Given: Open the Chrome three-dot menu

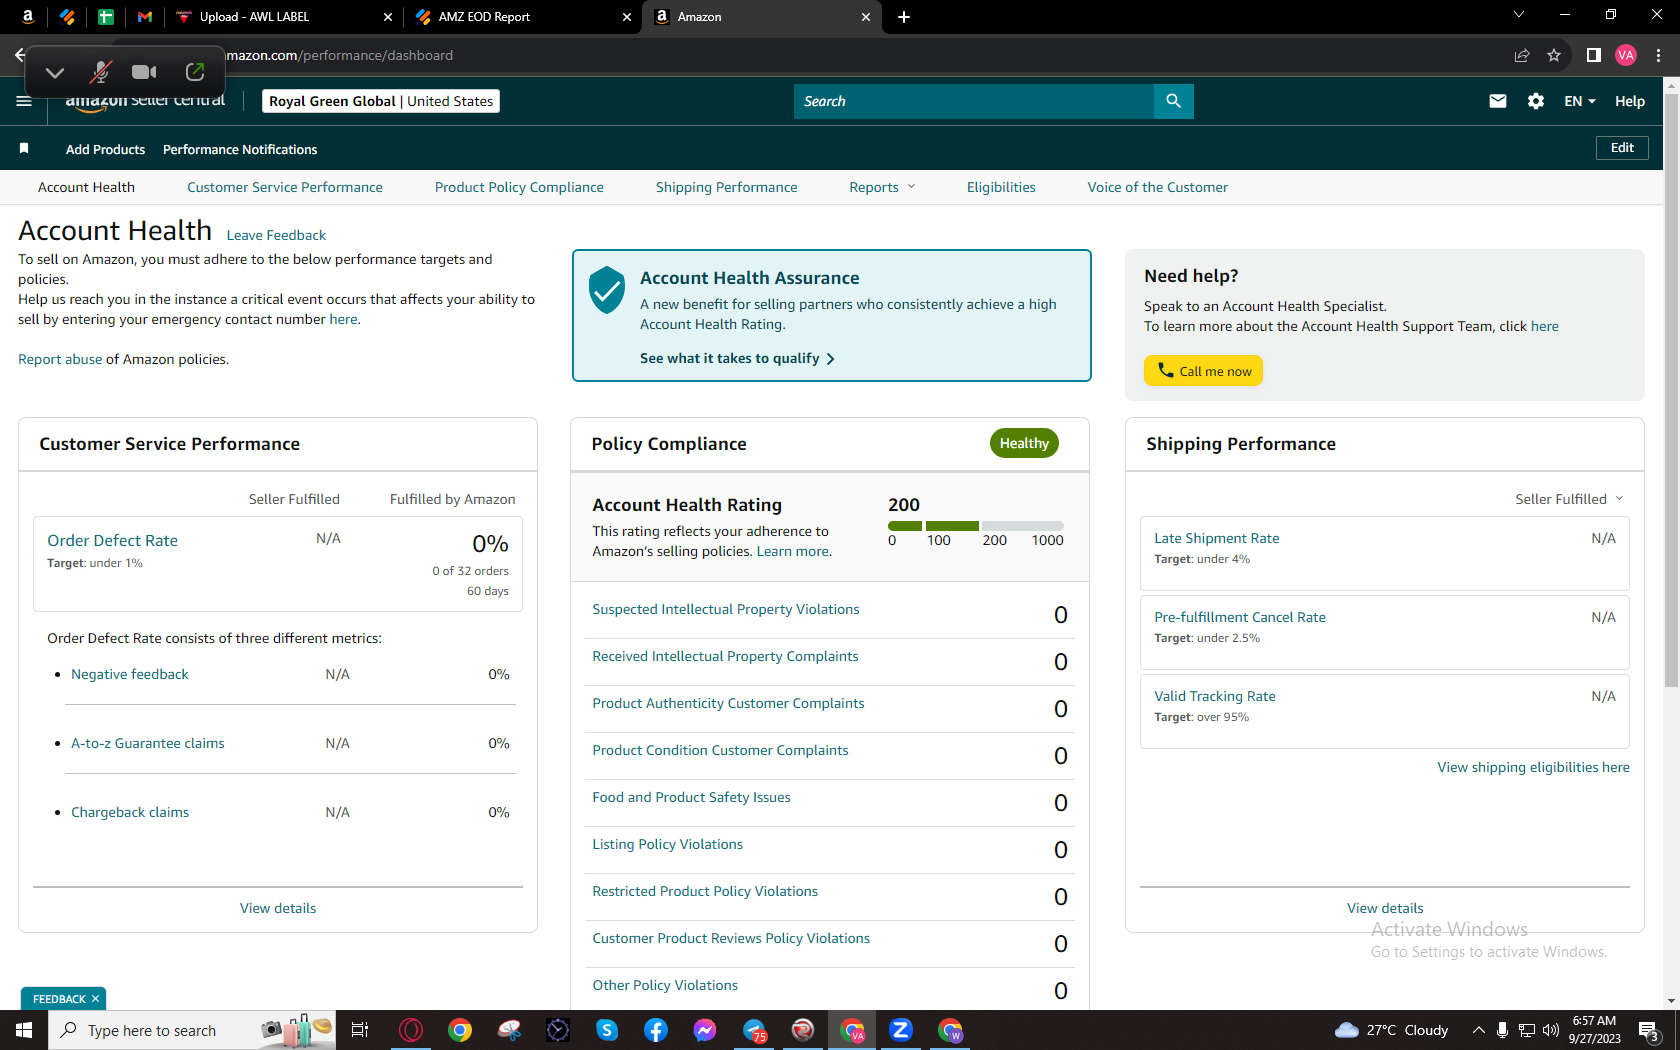Looking at the screenshot, I should [x=1658, y=55].
